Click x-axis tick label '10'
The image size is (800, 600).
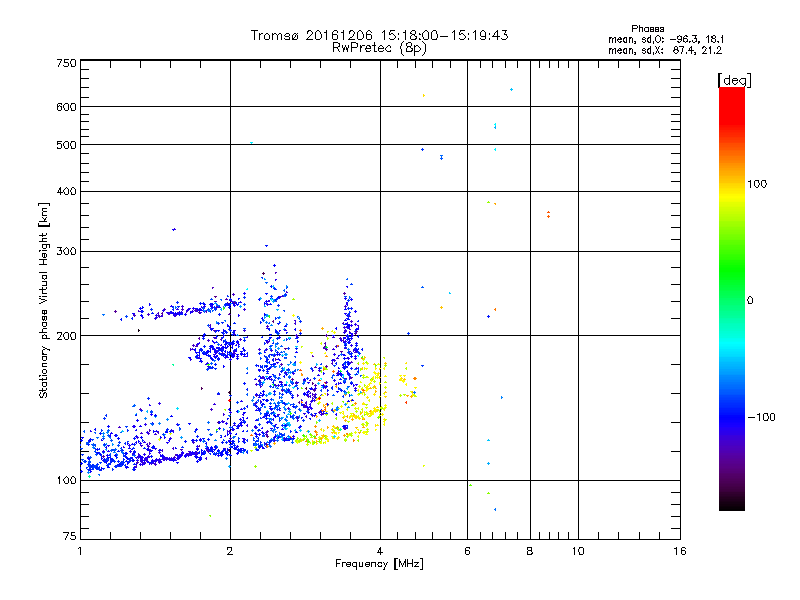pos(578,551)
